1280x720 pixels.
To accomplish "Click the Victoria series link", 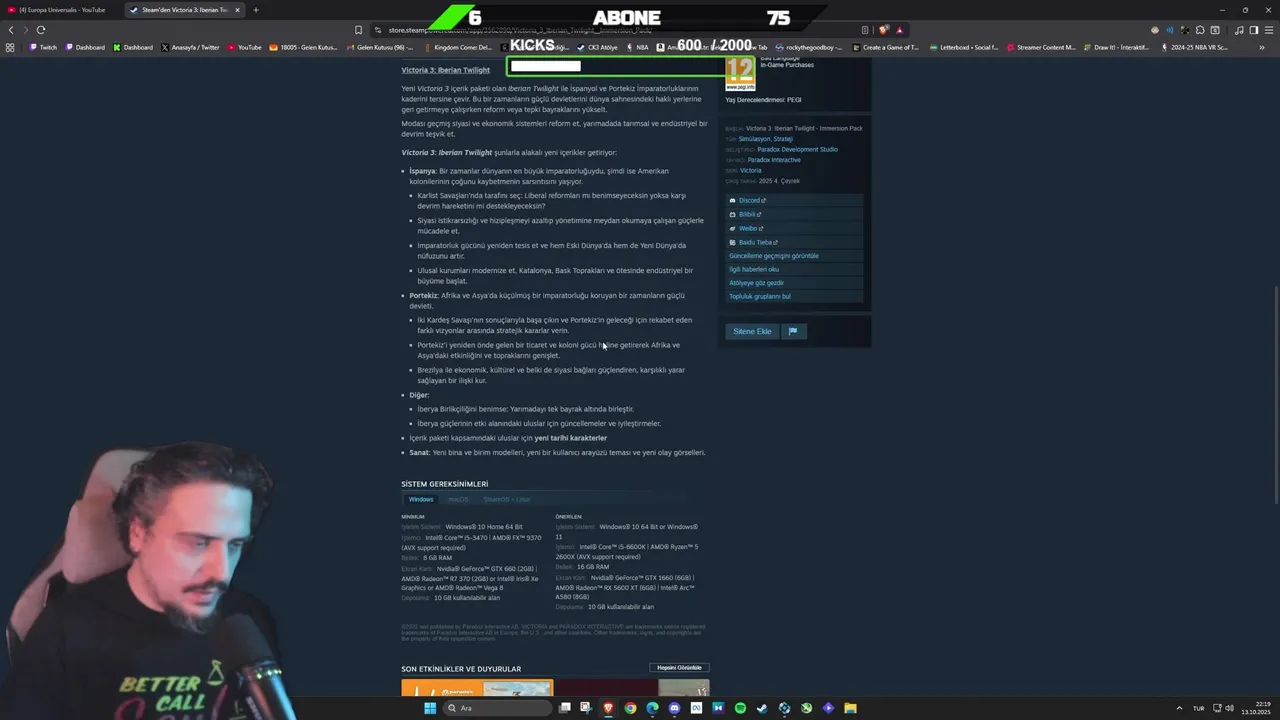I will coord(750,171).
